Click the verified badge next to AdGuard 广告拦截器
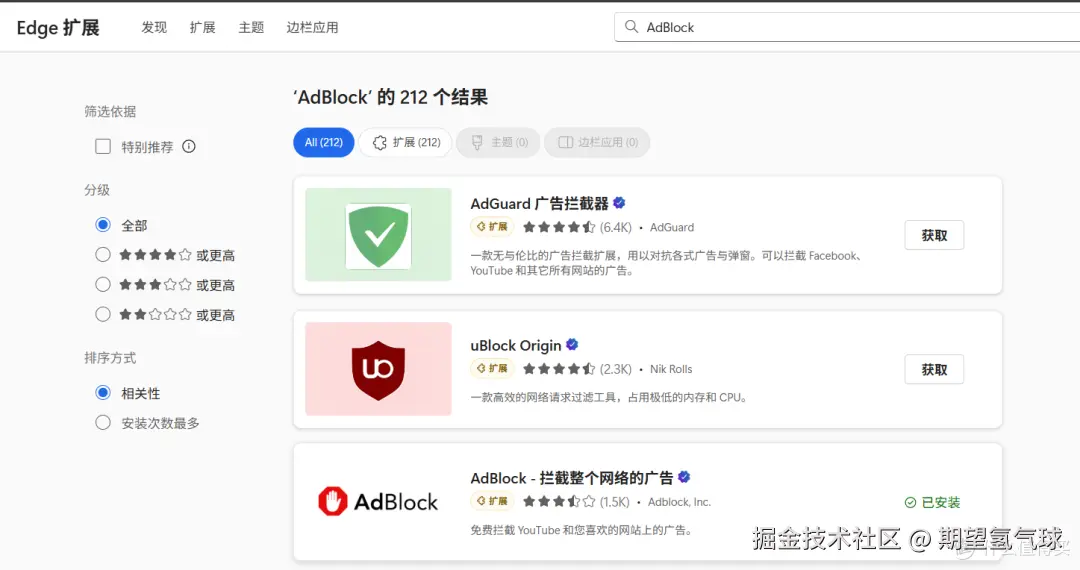Viewport: 1080px width, 570px height. (x=619, y=203)
